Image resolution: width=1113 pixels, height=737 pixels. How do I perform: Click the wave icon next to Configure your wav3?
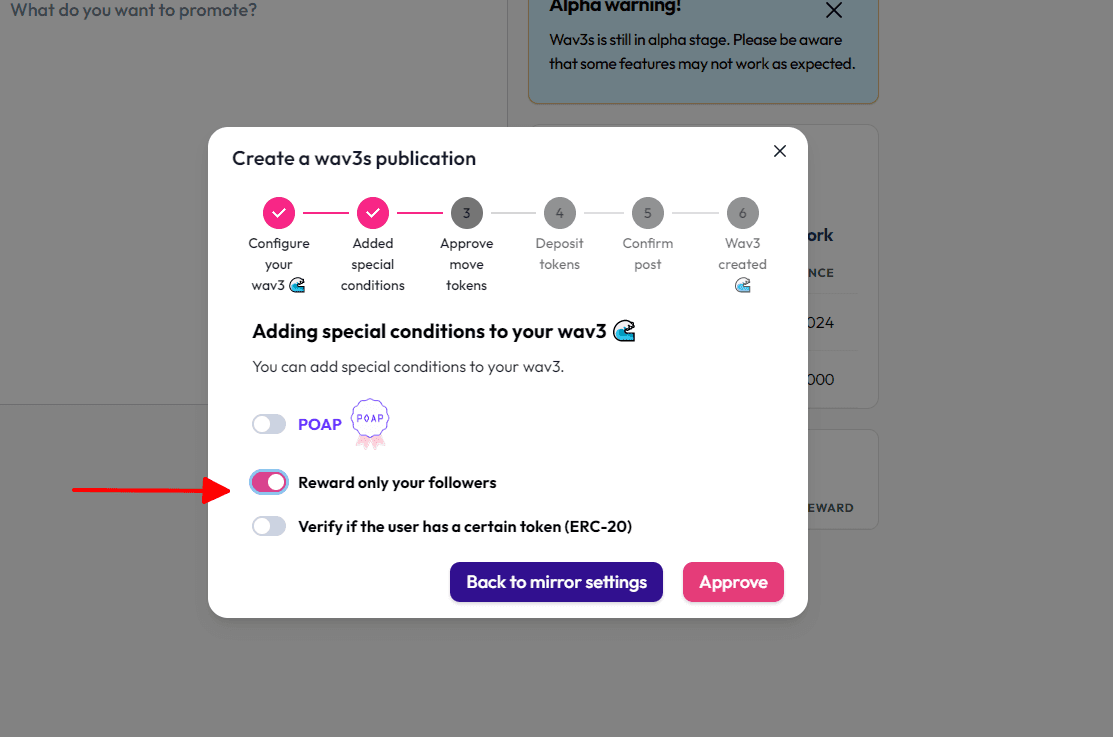(297, 285)
